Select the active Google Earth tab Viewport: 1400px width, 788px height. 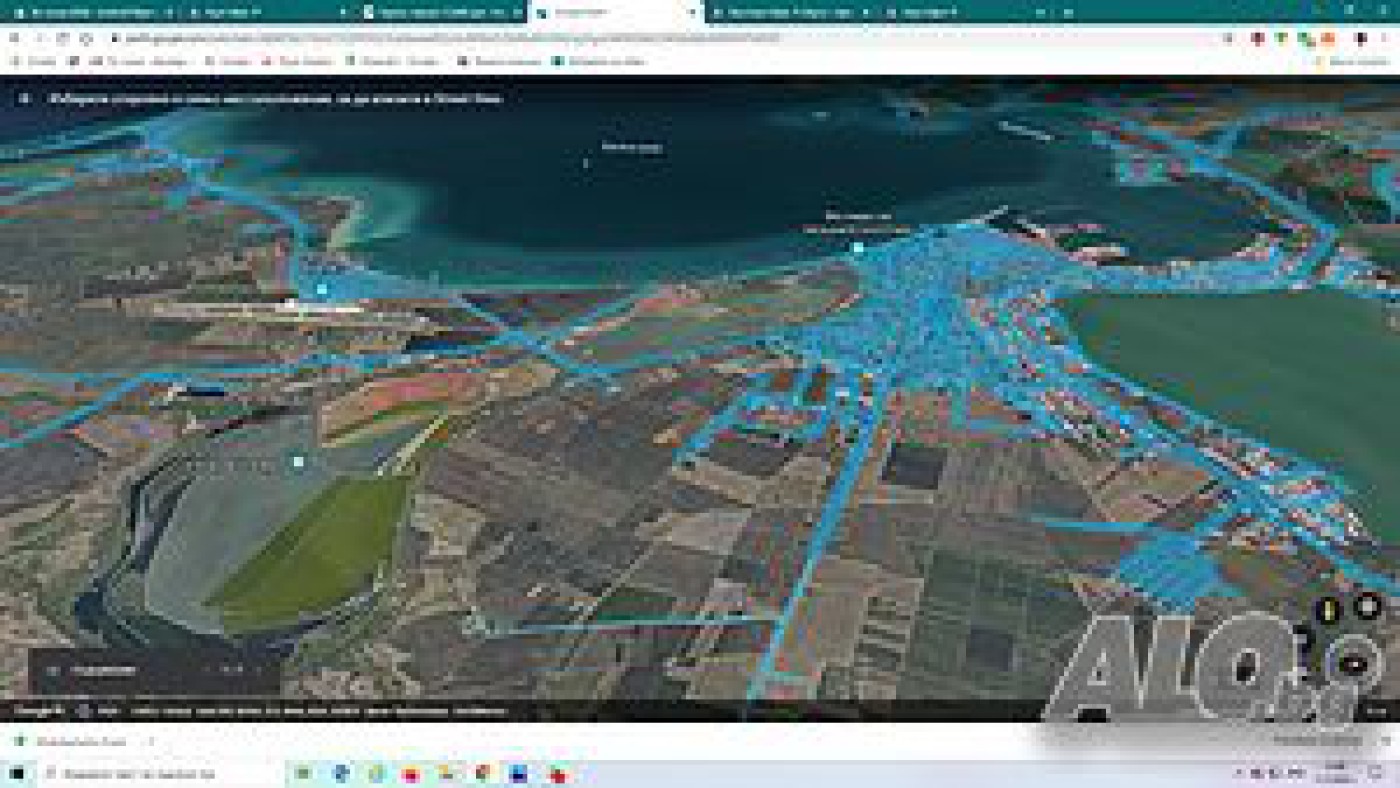[x=610, y=13]
